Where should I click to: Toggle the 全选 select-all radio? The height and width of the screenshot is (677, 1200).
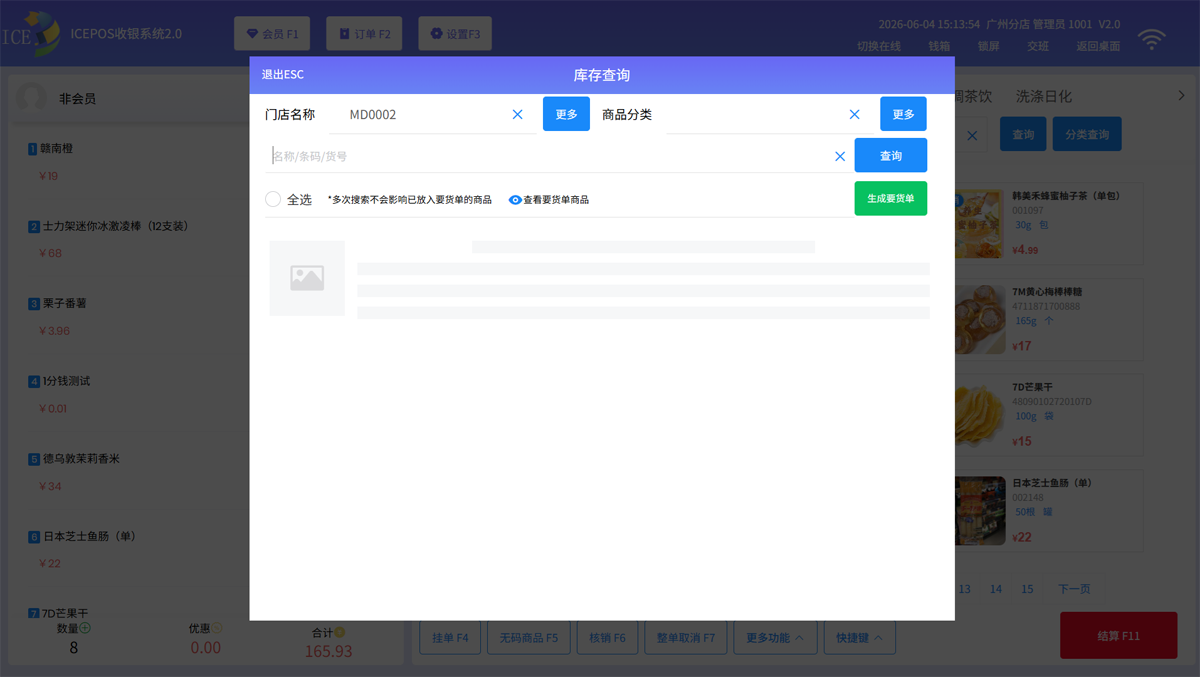point(273,199)
